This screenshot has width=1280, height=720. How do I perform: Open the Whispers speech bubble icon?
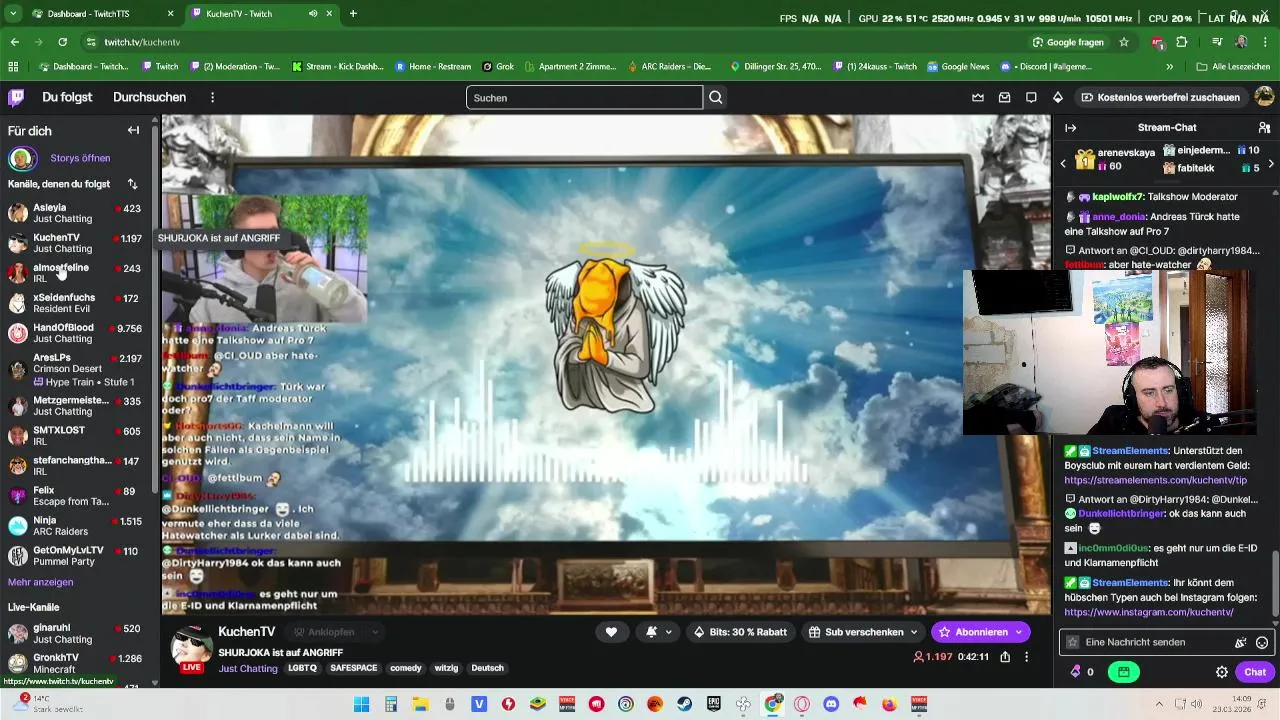1031,97
